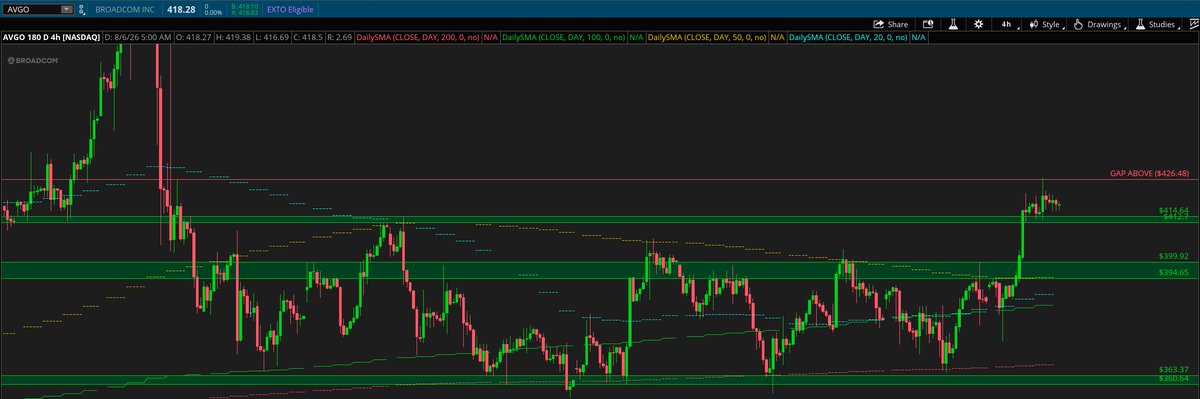
Task: Click the $394.65 price level label
Action: 1173,272
